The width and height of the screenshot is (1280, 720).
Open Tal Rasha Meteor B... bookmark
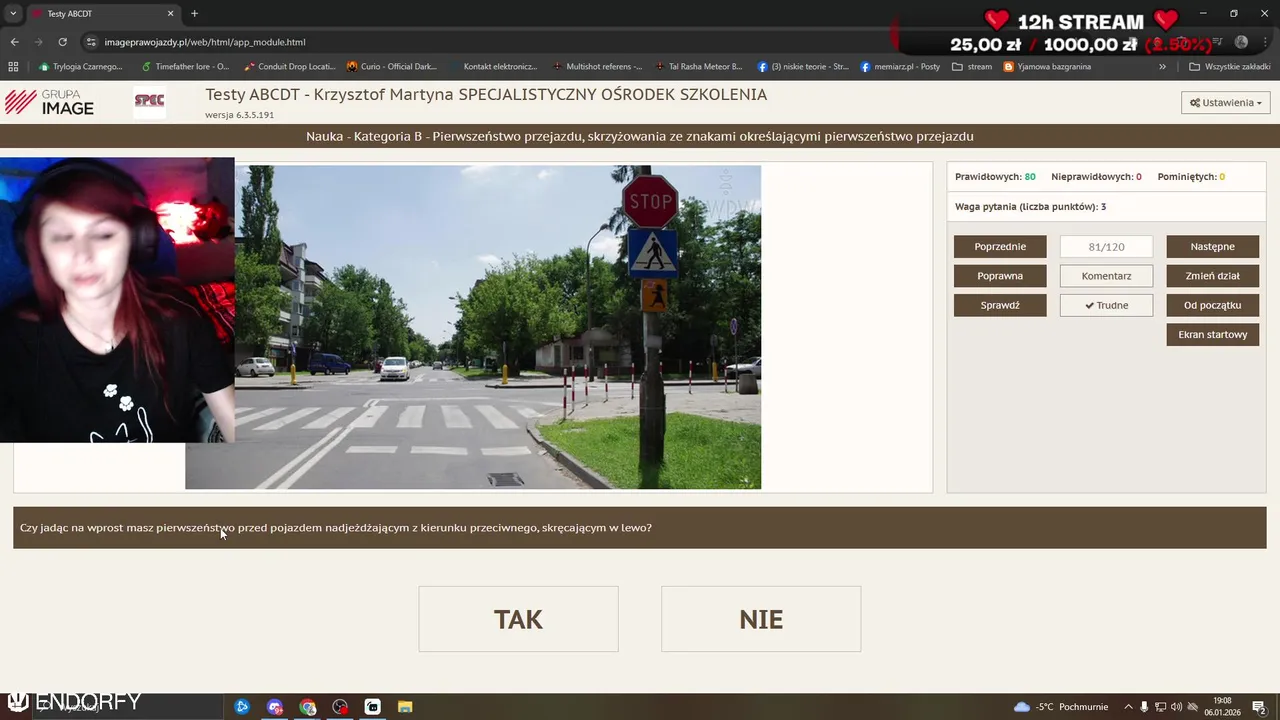699,67
